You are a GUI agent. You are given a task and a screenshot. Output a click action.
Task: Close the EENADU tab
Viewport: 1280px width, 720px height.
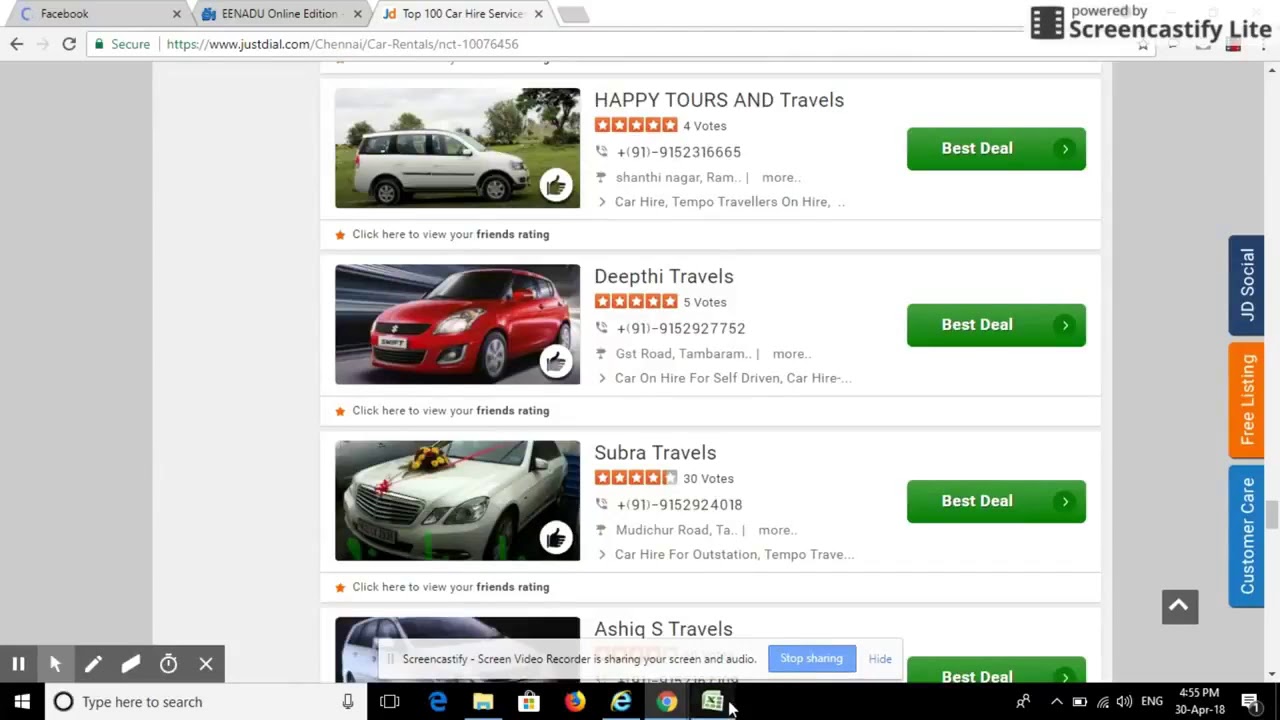pos(359,14)
